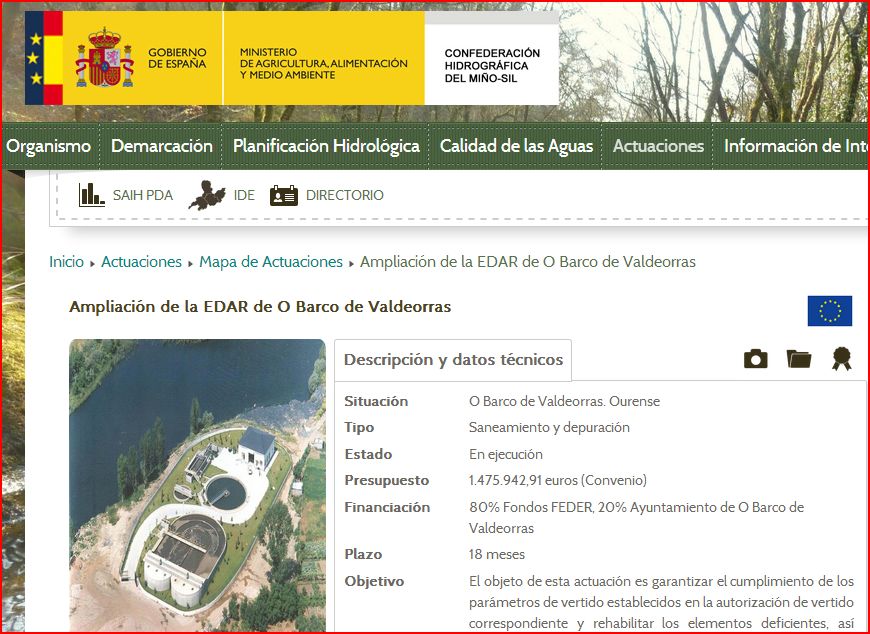Open the Organismo menu
Screen dimensions: 870x634
(x=49, y=146)
